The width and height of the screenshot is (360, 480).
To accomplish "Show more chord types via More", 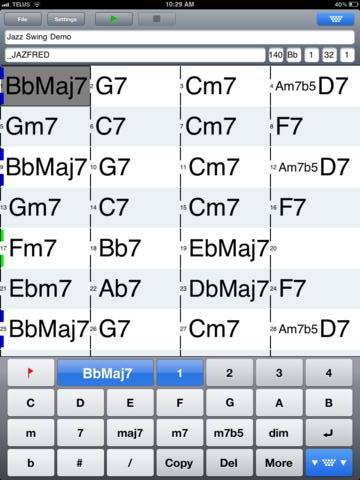I will 279,463.
